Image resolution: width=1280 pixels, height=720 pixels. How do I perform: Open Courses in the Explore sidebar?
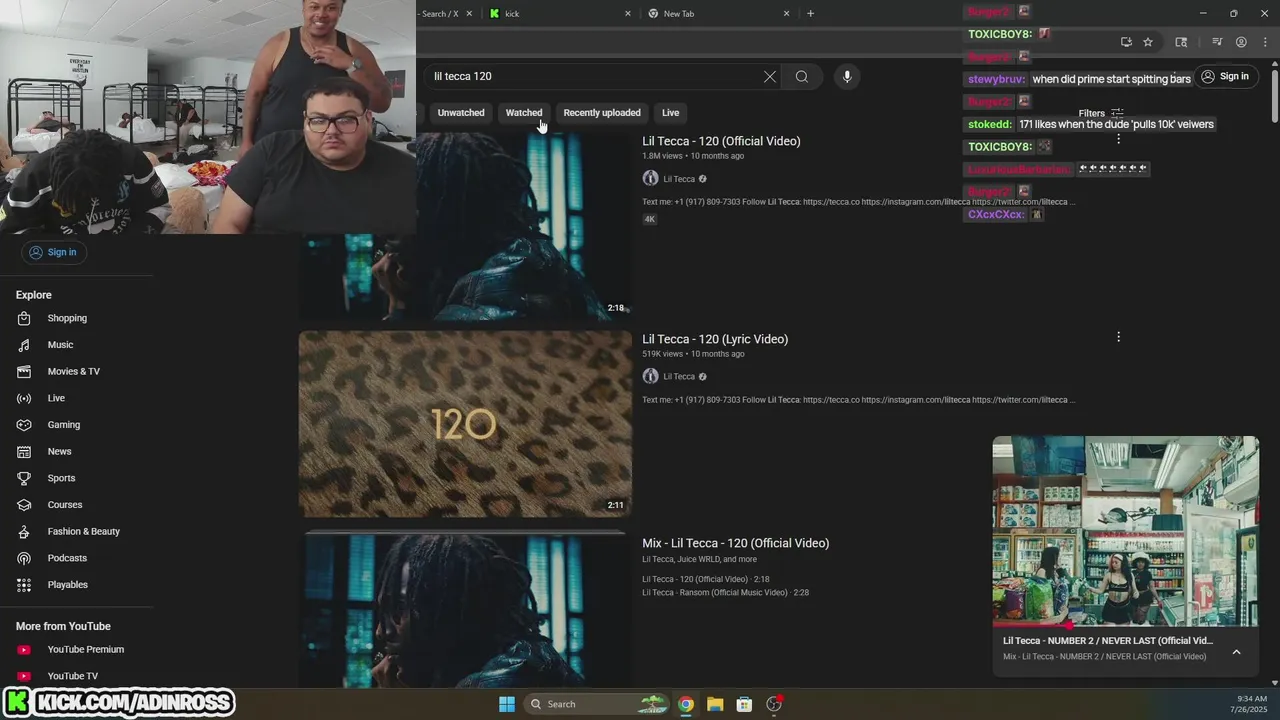click(x=64, y=505)
